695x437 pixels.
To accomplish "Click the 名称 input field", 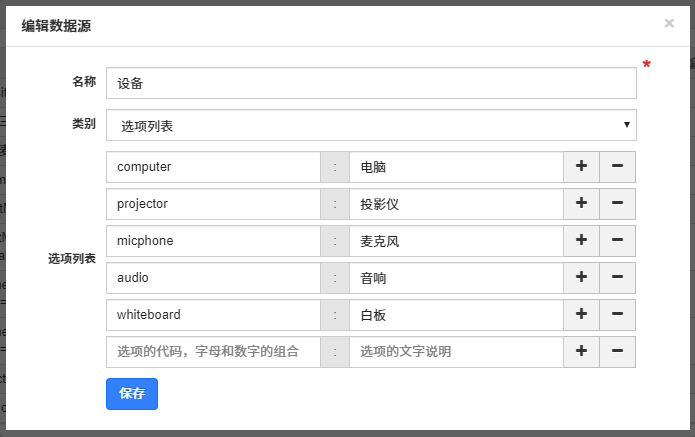I will coord(371,84).
